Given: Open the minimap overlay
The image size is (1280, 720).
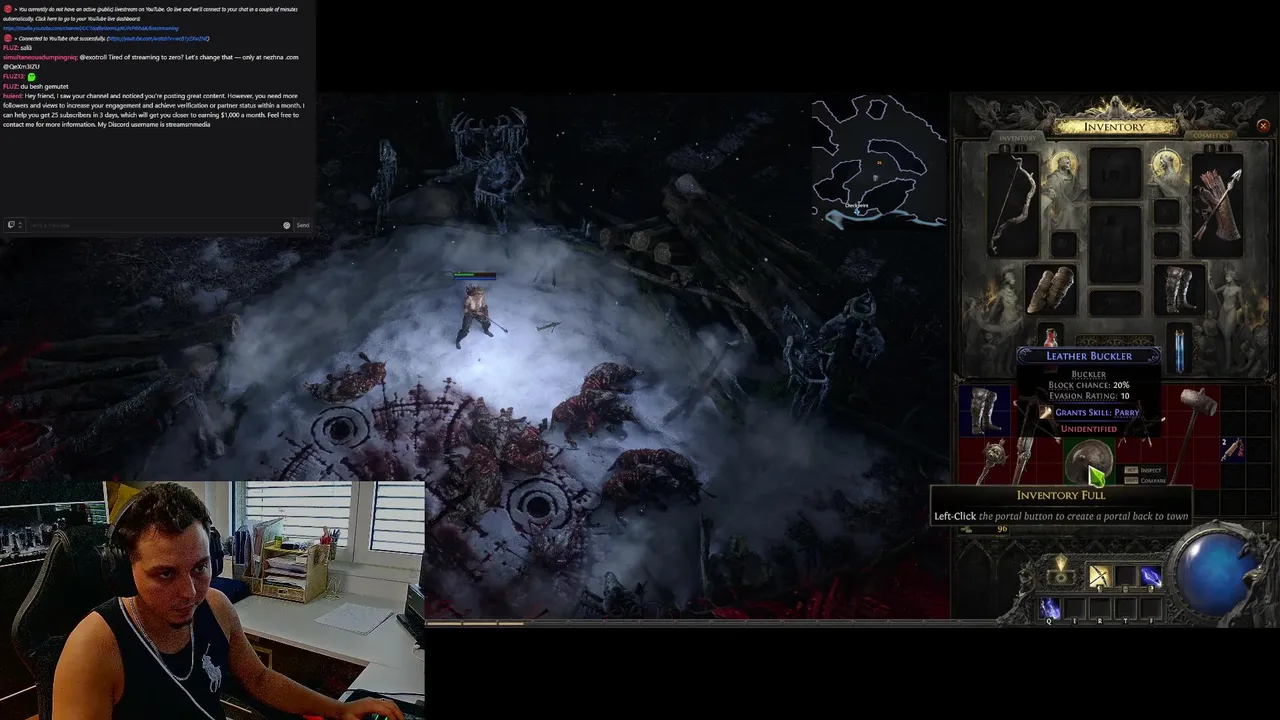Looking at the screenshot, I should (x=877, y=163).
